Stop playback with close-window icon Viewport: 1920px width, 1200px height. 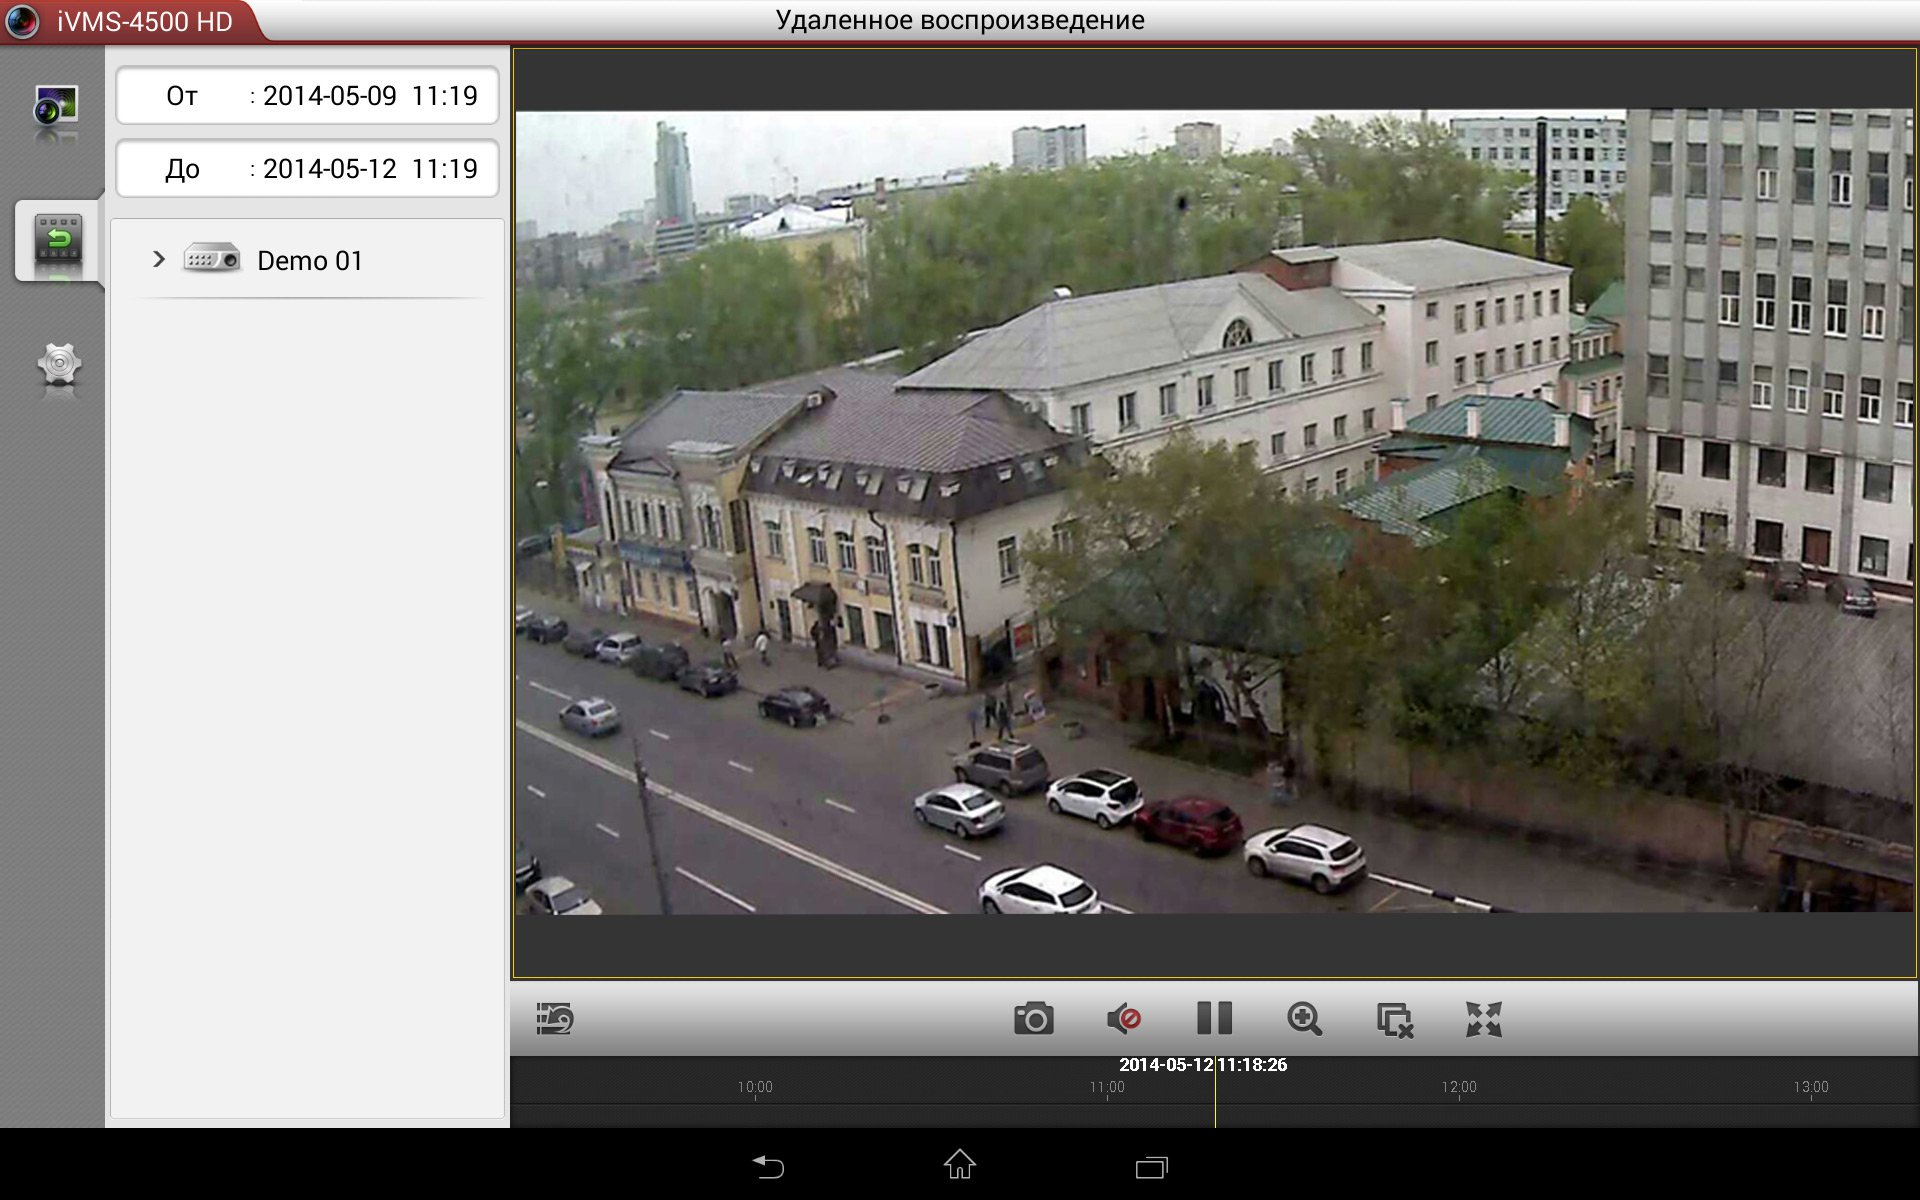(x=1395, y=1020)
